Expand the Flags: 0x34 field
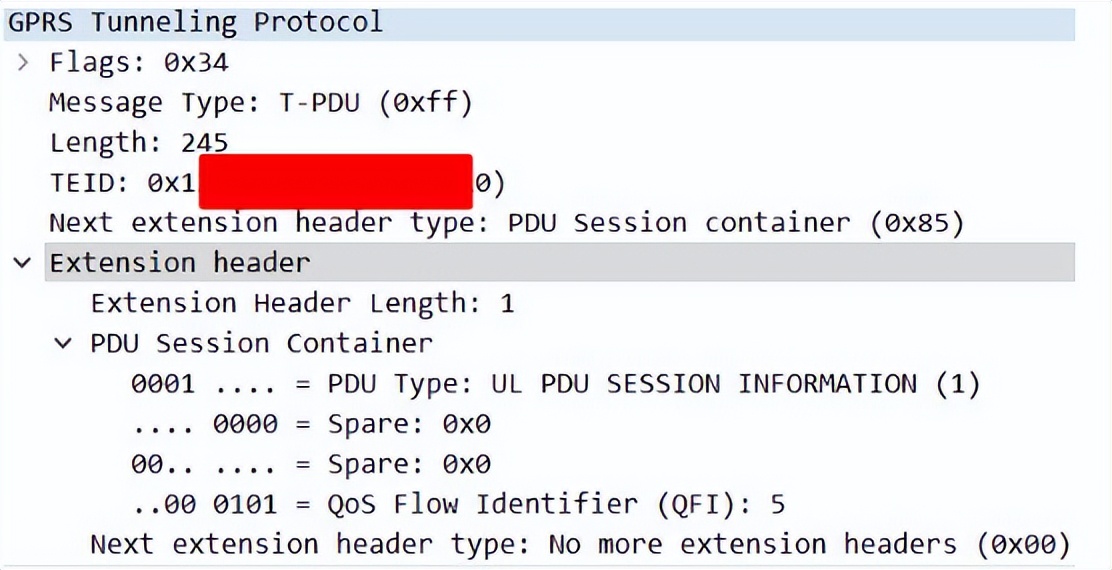This screenshot has height=570, width=1112. 23,63
